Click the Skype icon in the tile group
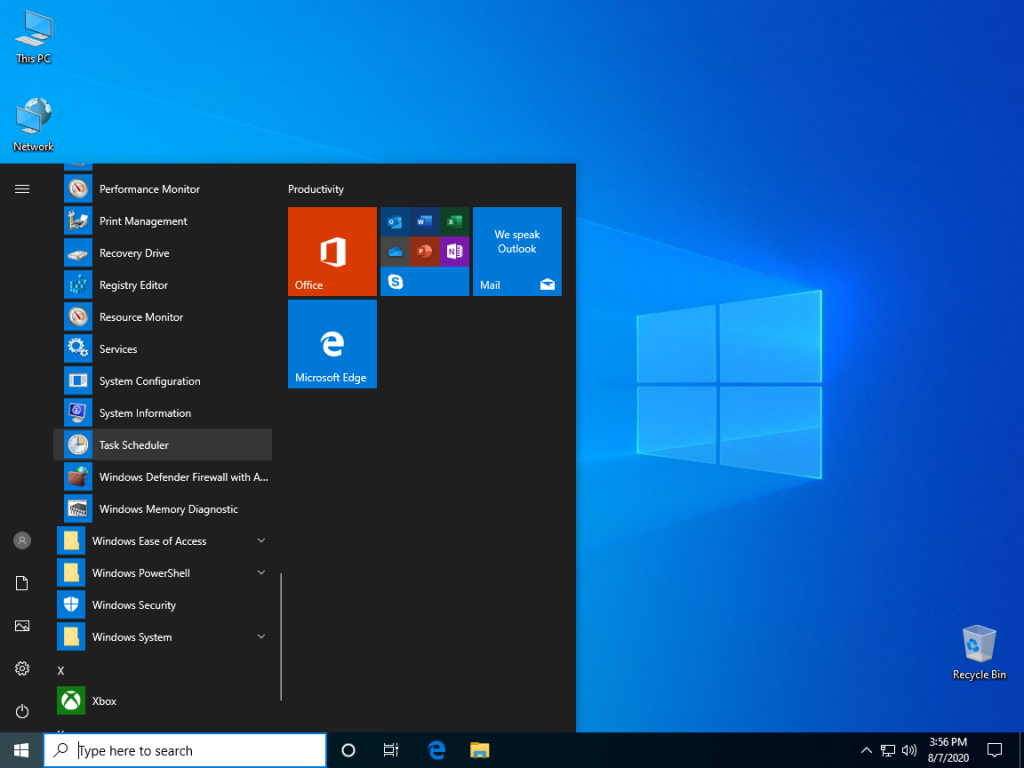 coord(395,281)
